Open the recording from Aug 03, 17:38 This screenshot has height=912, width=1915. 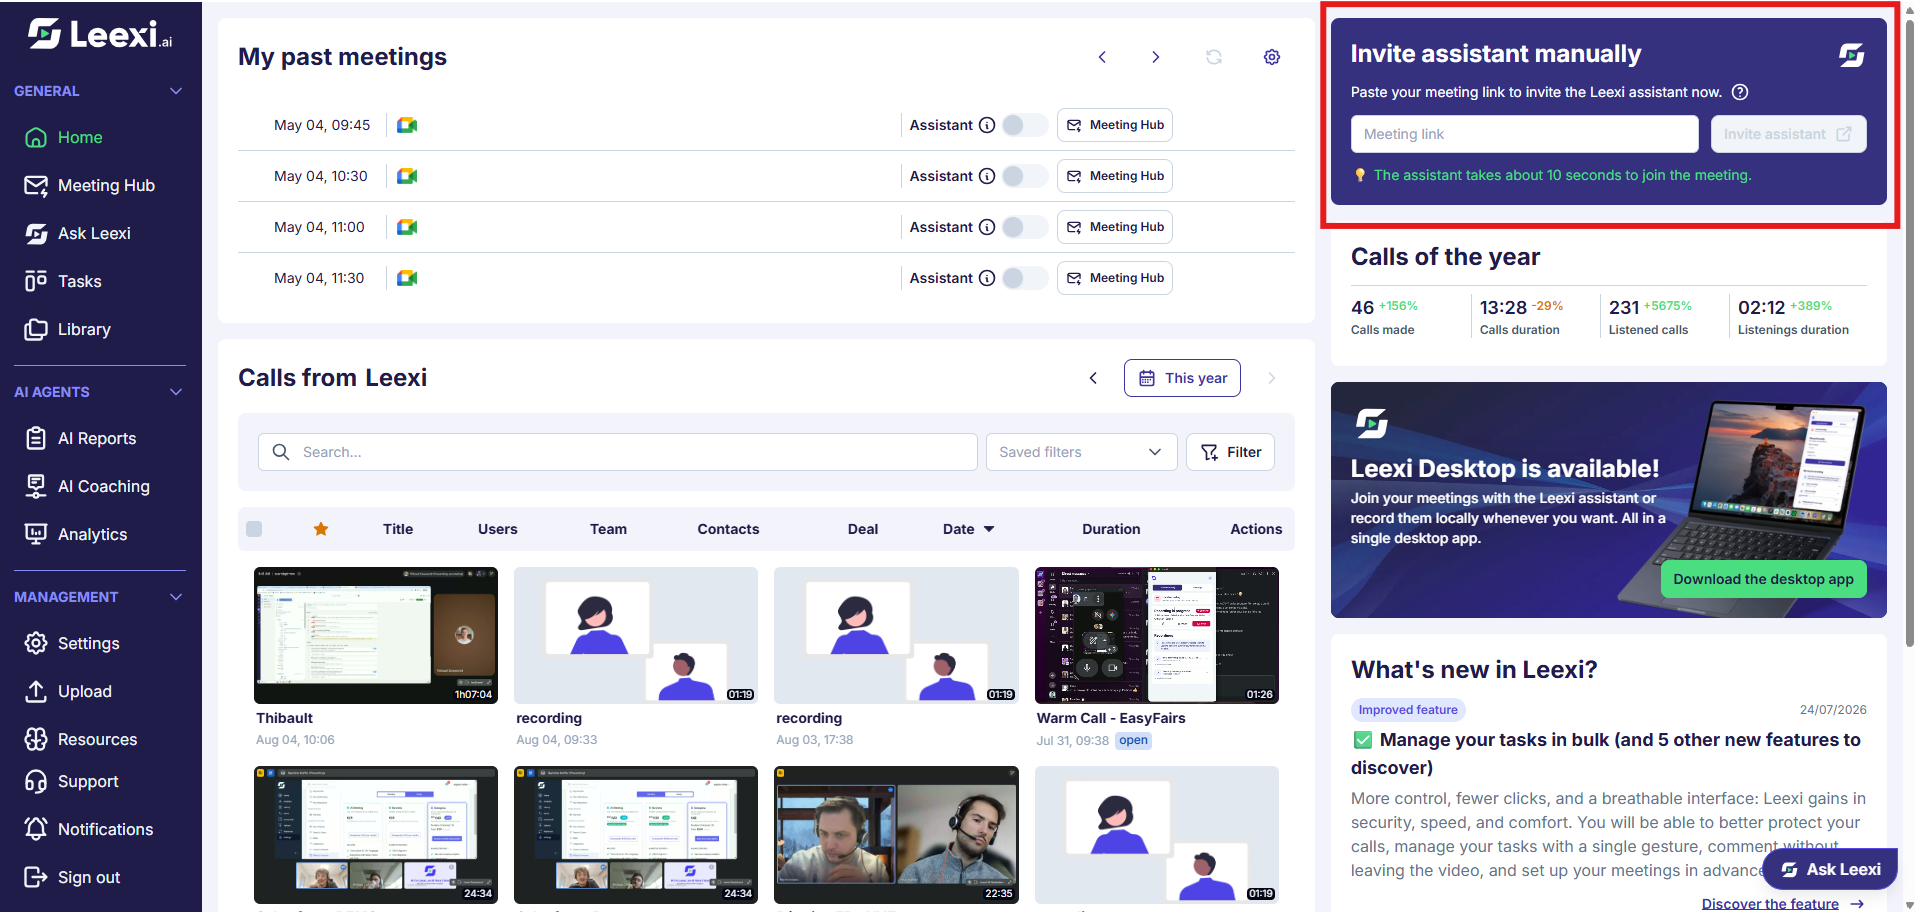click(896, 636)
